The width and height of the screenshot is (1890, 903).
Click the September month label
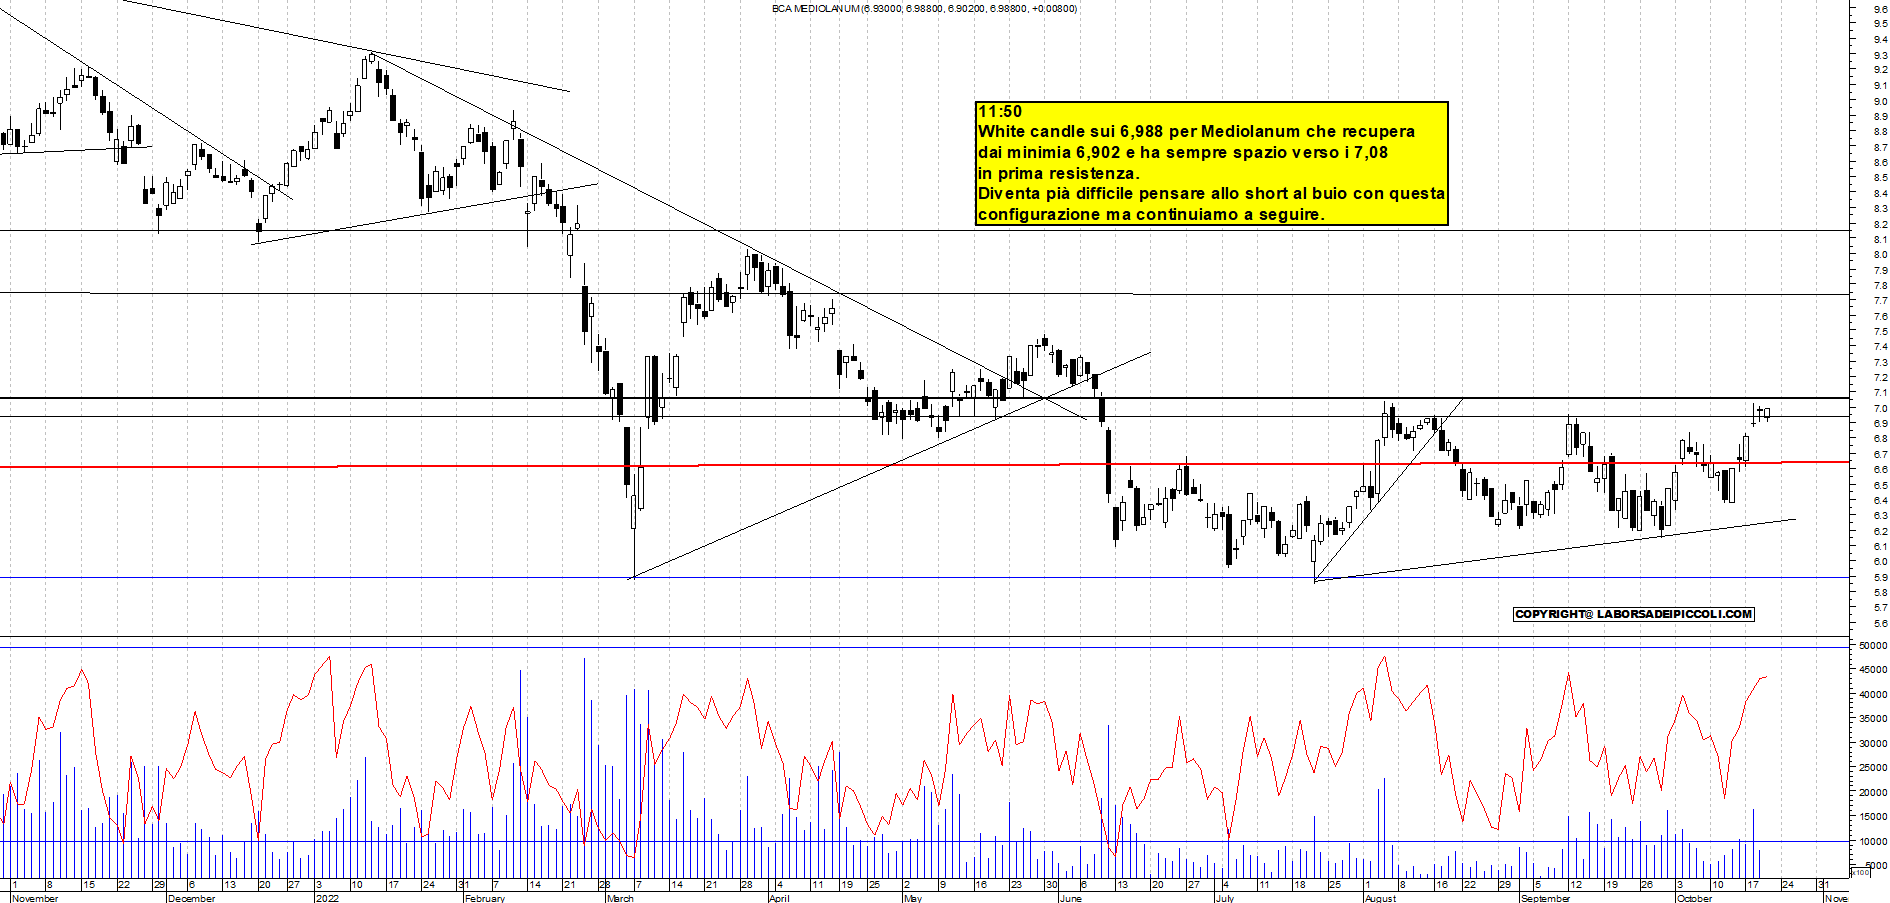pyautogui.click(x=1545, y=898)
